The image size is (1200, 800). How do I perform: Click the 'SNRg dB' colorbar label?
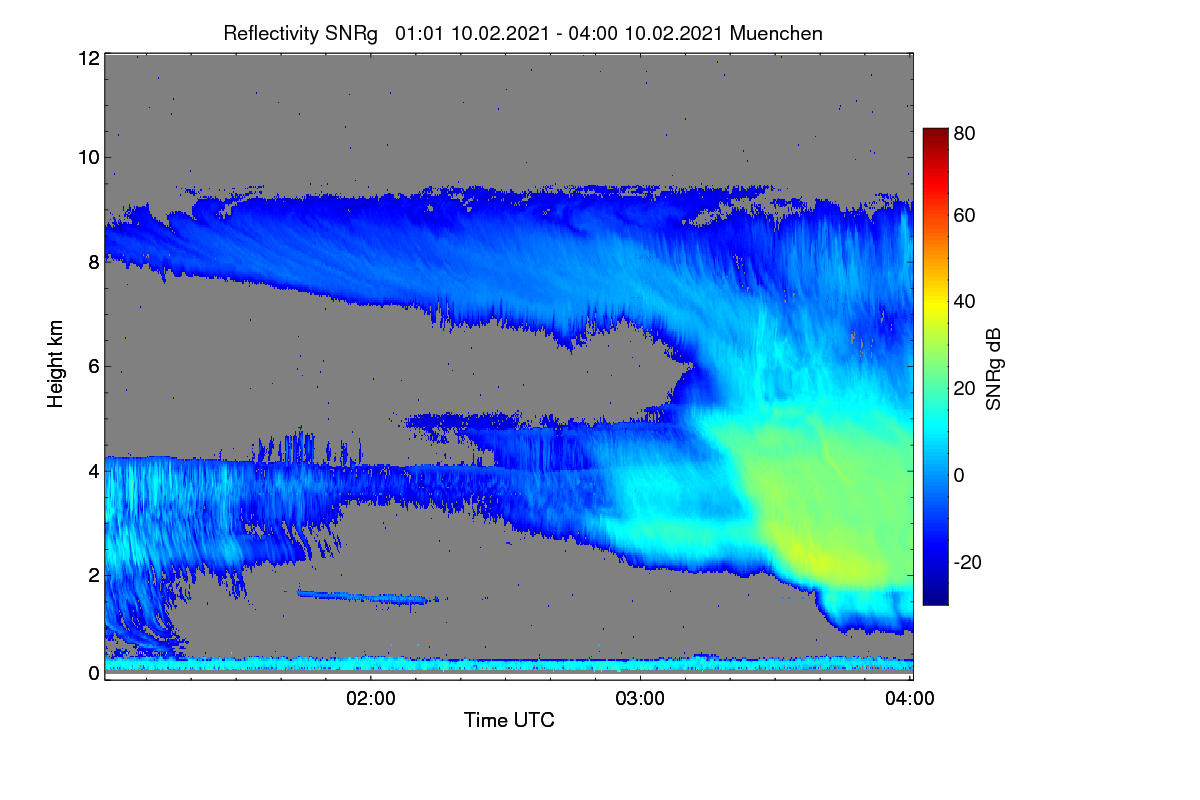pos(993,370)
